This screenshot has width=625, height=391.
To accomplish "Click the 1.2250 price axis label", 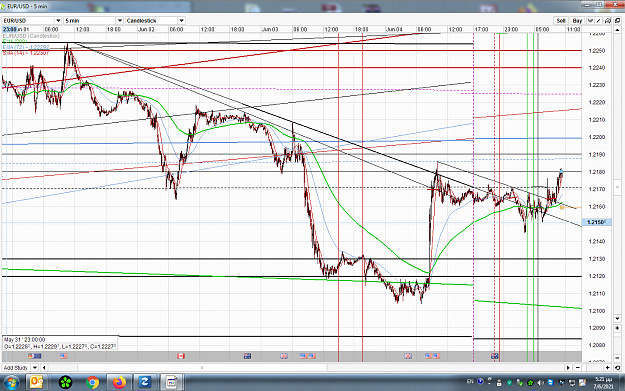I will tap(597, 51).
